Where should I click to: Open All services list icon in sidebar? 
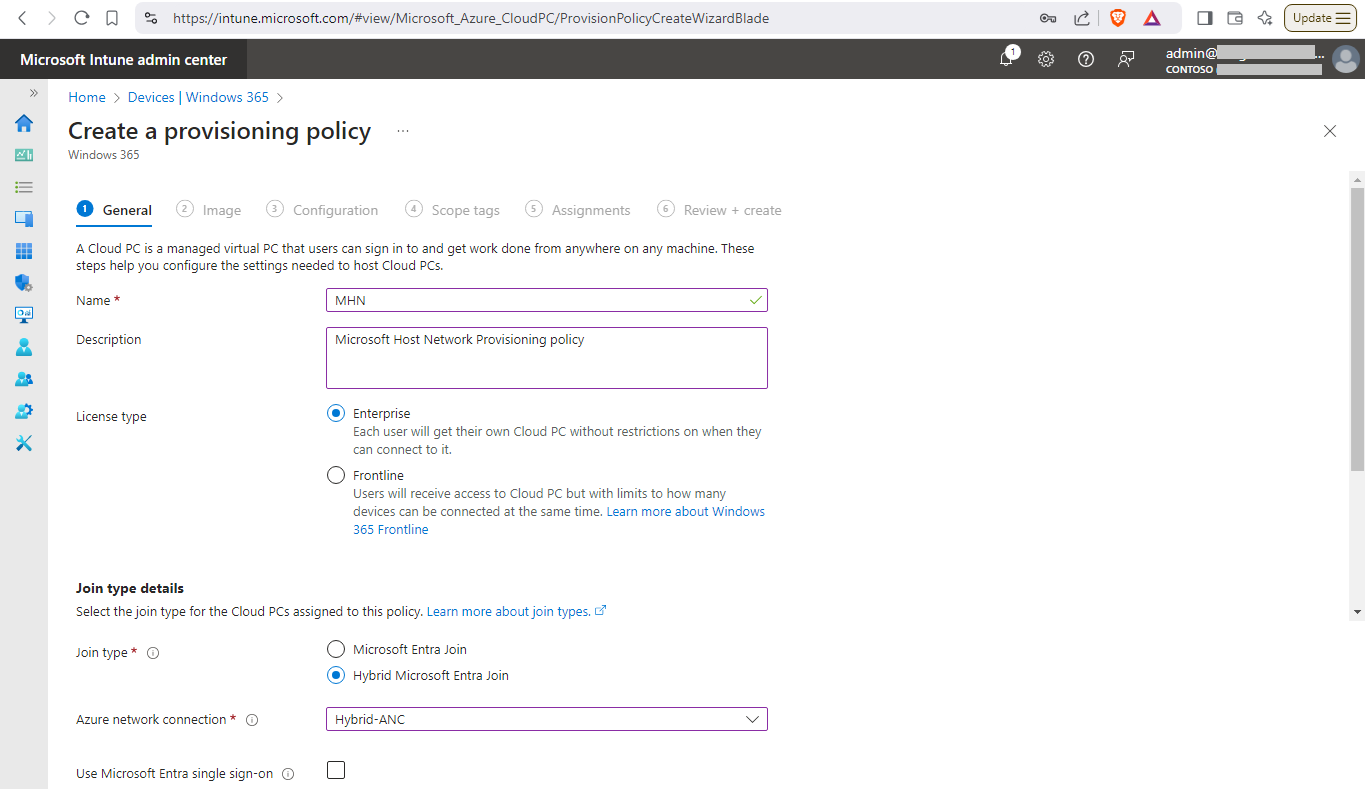(x=24, y=187)
